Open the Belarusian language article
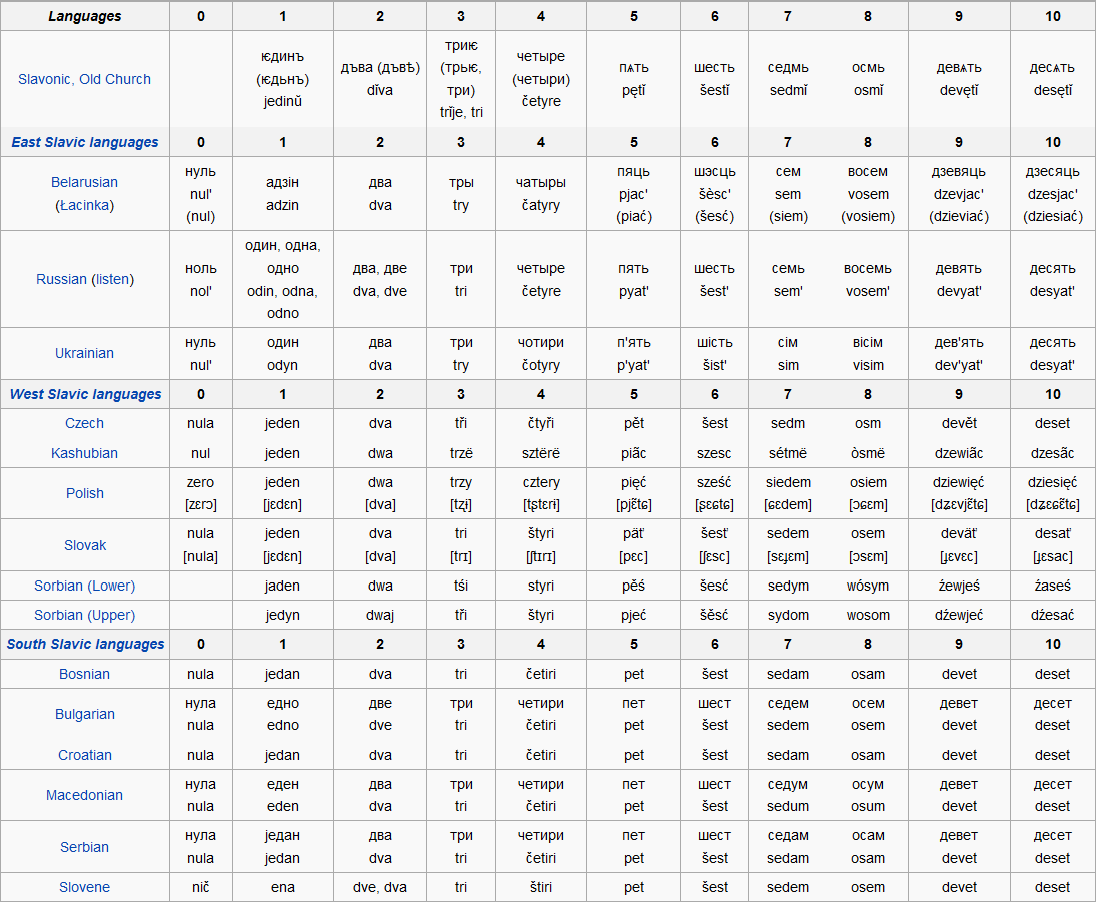 (x=84, y=182)
